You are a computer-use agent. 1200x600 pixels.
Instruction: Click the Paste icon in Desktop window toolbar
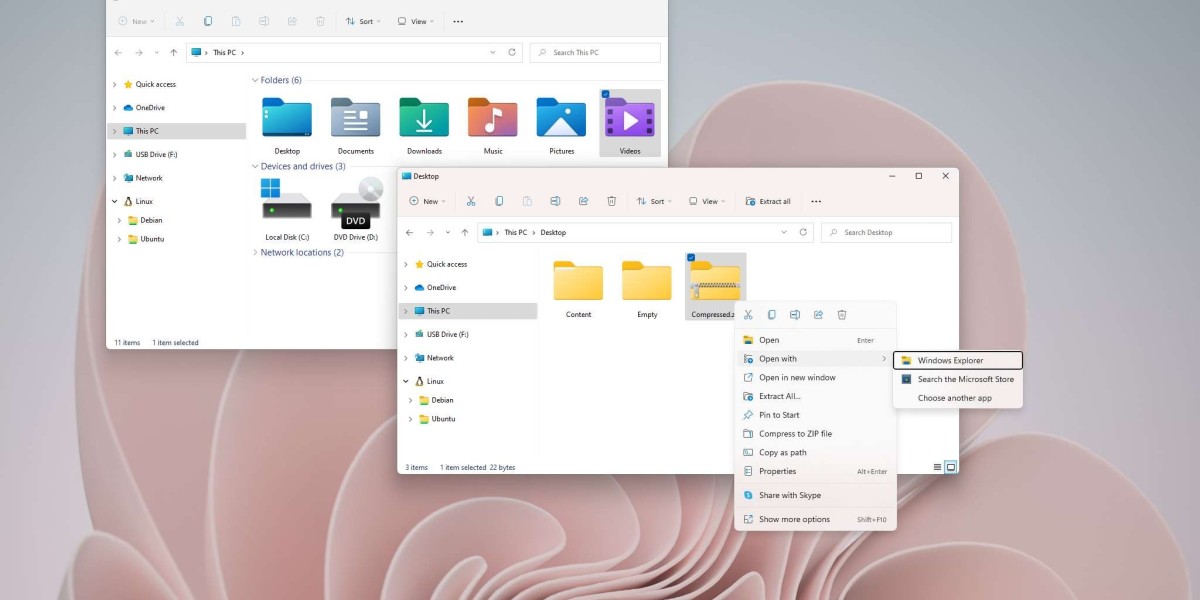point(527,201)
